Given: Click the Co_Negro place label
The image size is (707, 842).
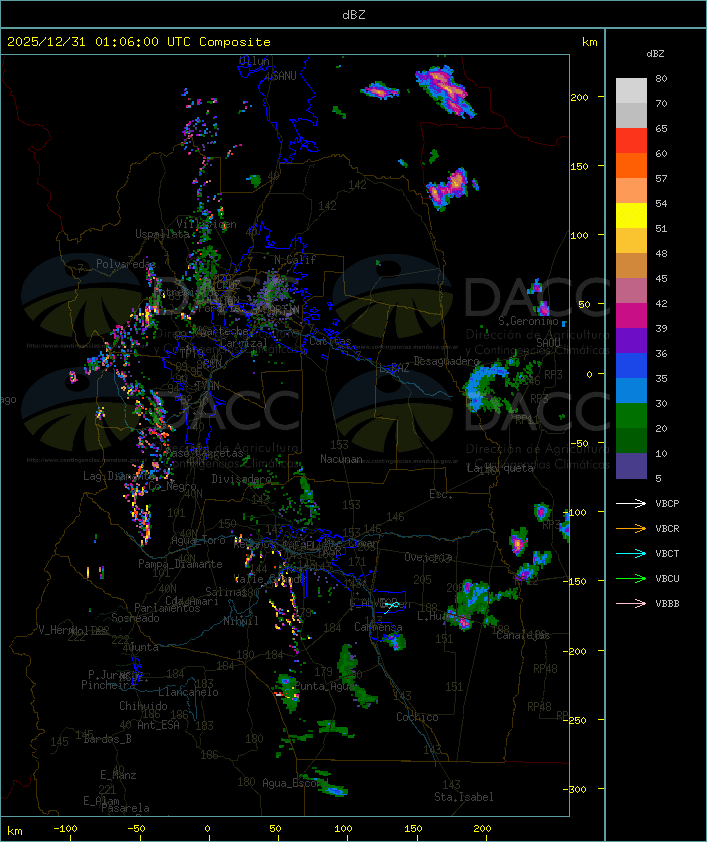Looking at the screenshot, I should pyautogui.click(x=172, y=486).
